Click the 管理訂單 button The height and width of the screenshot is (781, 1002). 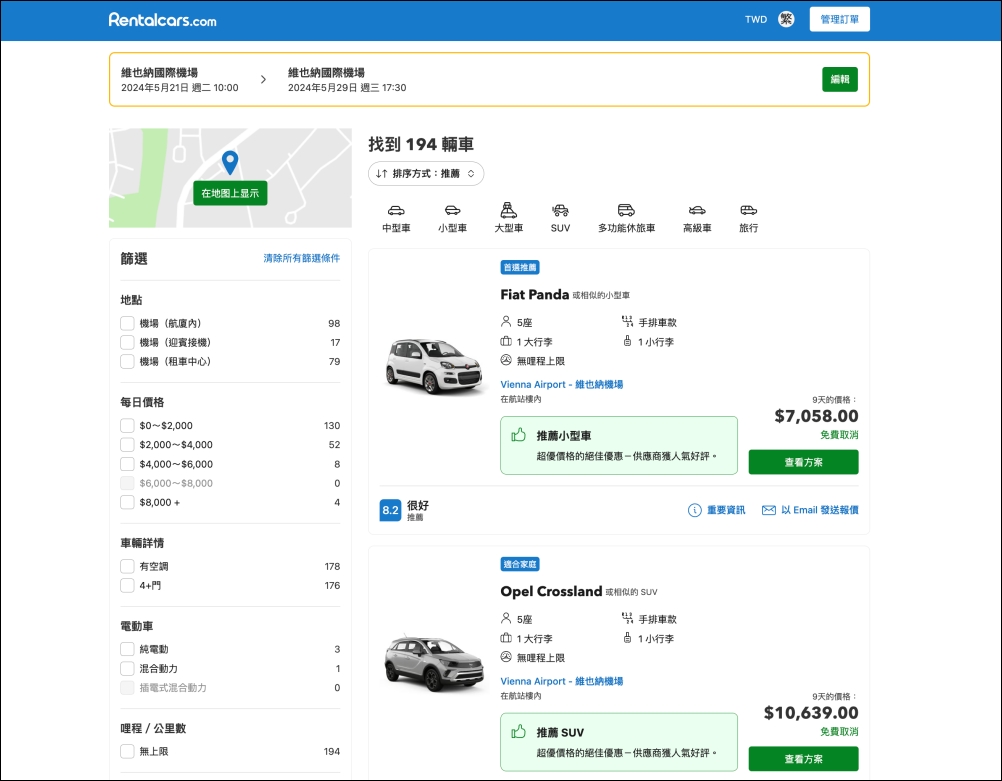coord(840,19)
